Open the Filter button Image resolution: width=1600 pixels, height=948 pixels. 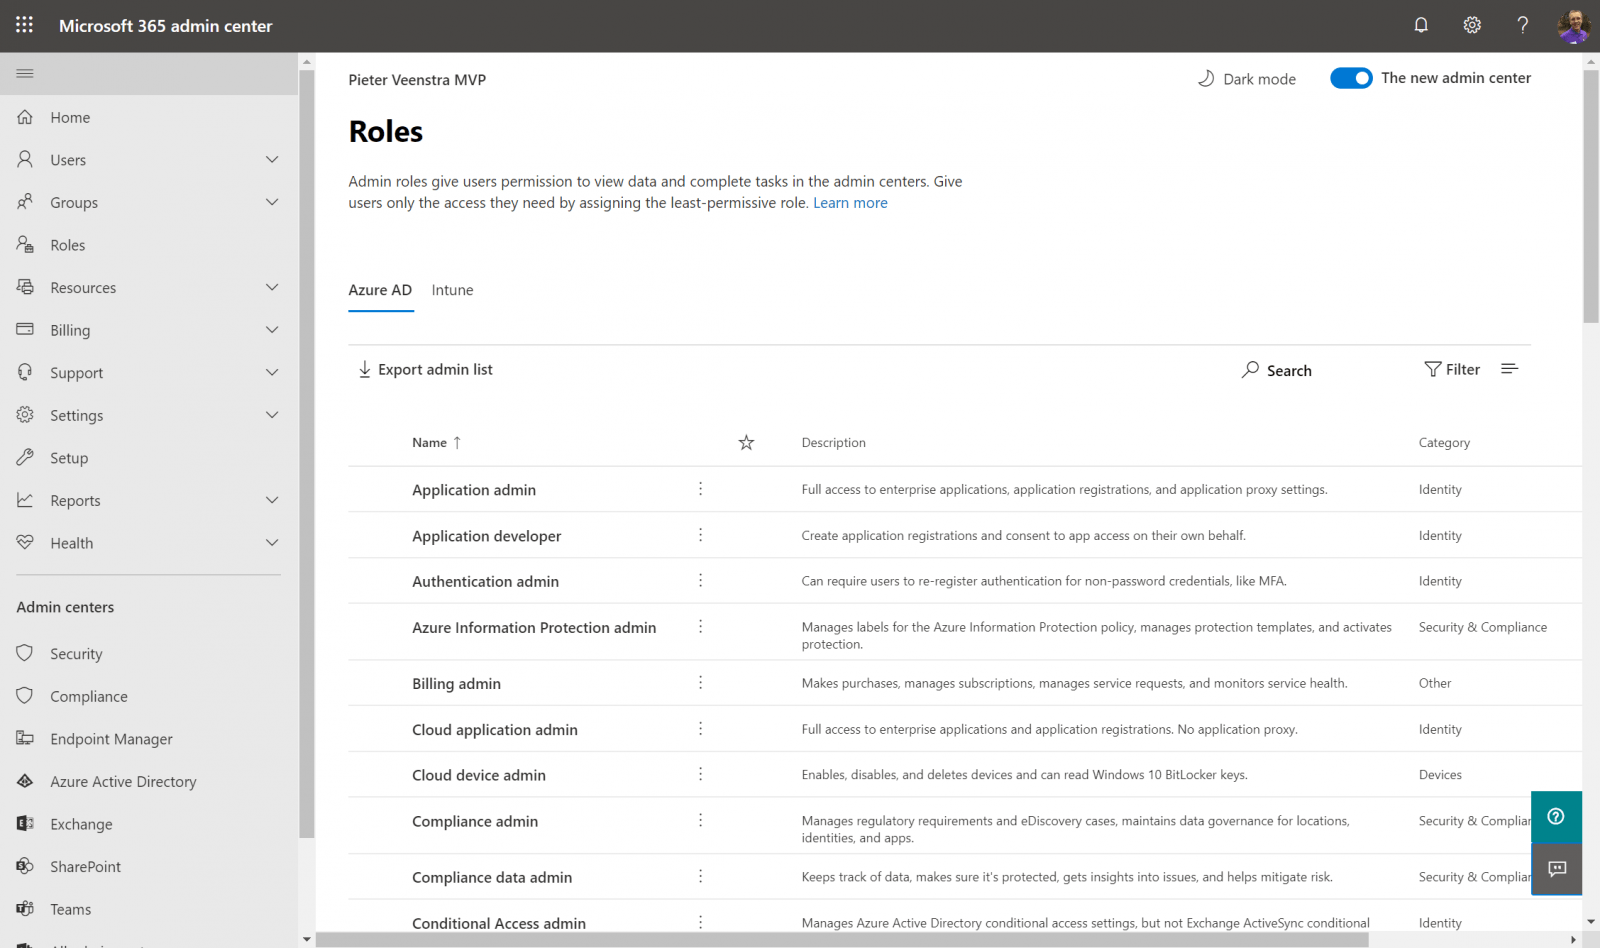point(1452,369)
